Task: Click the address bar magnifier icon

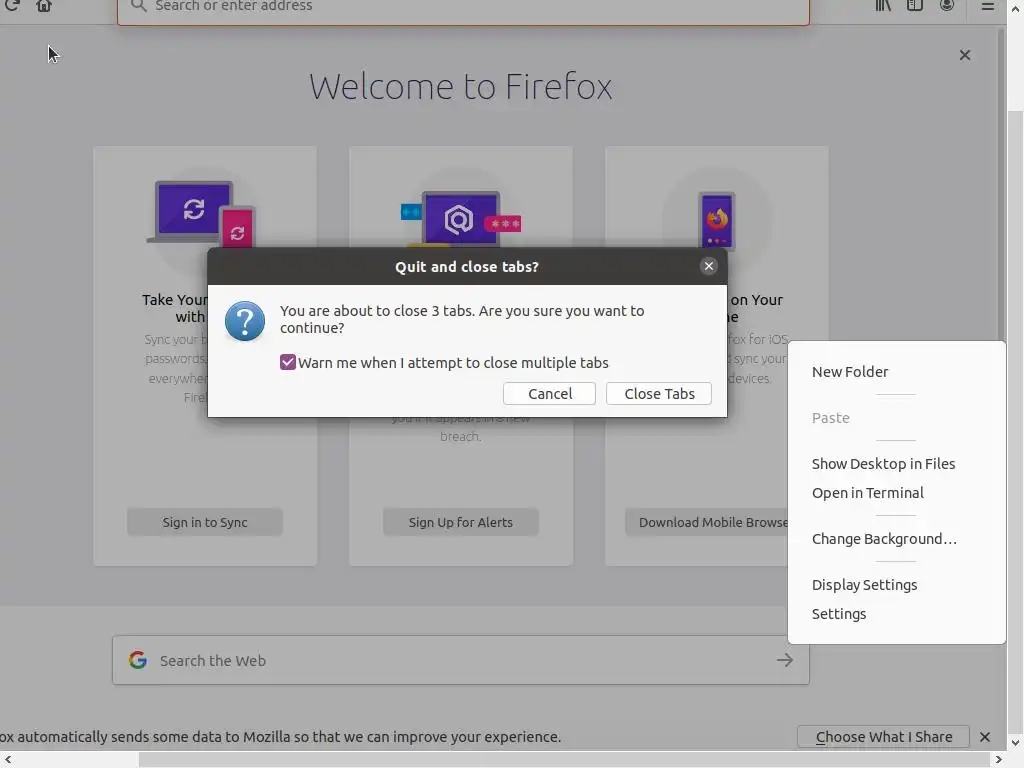Action: pyautogui.click(x=138, y=6)
